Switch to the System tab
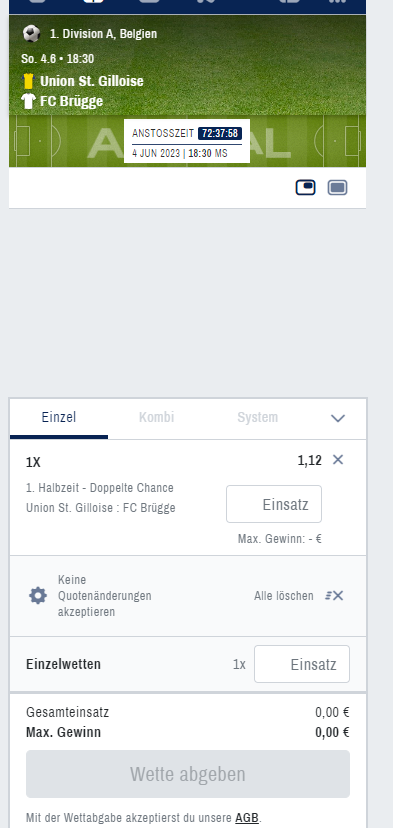This screenshot has height=828, width=393. point(257,418)
